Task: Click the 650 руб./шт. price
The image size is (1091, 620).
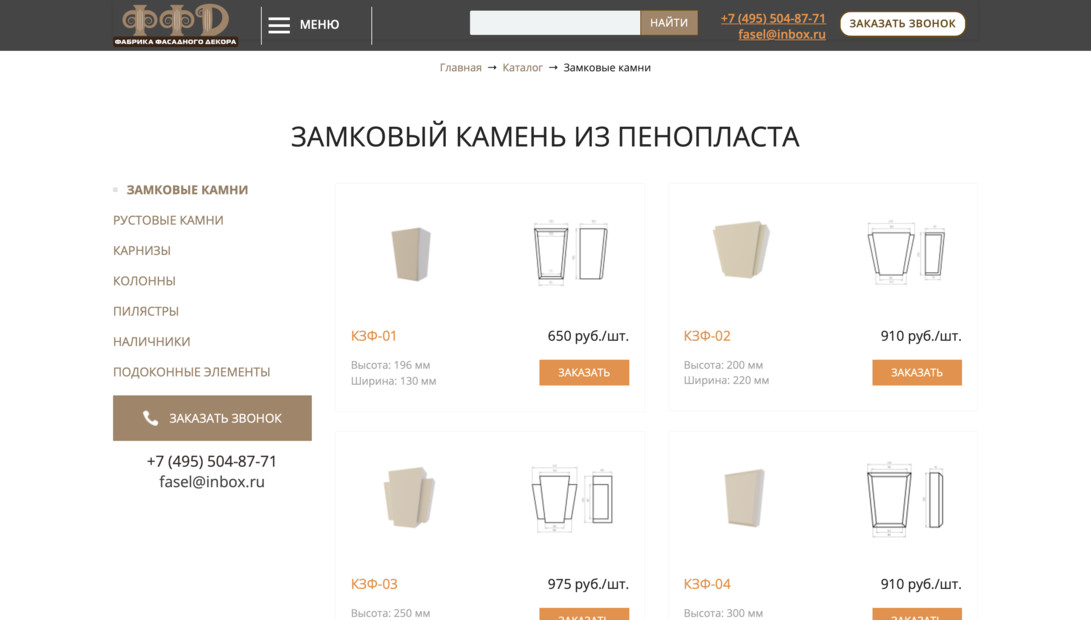Action: coord(588,336)
